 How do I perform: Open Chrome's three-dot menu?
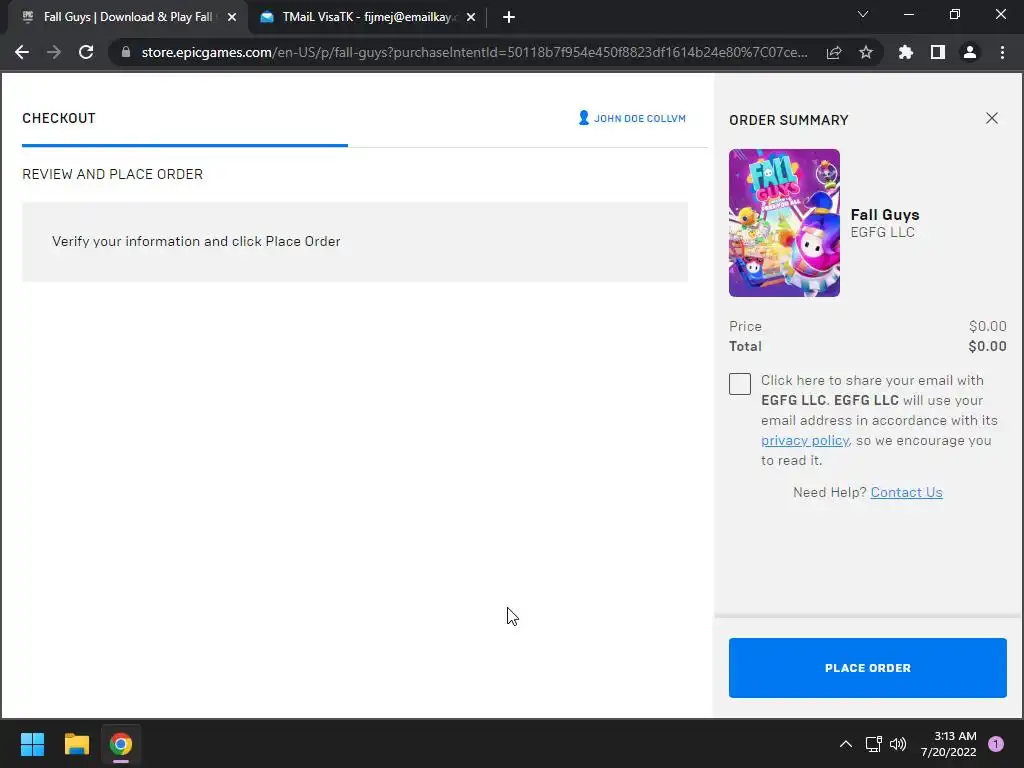pos(1002,52)
